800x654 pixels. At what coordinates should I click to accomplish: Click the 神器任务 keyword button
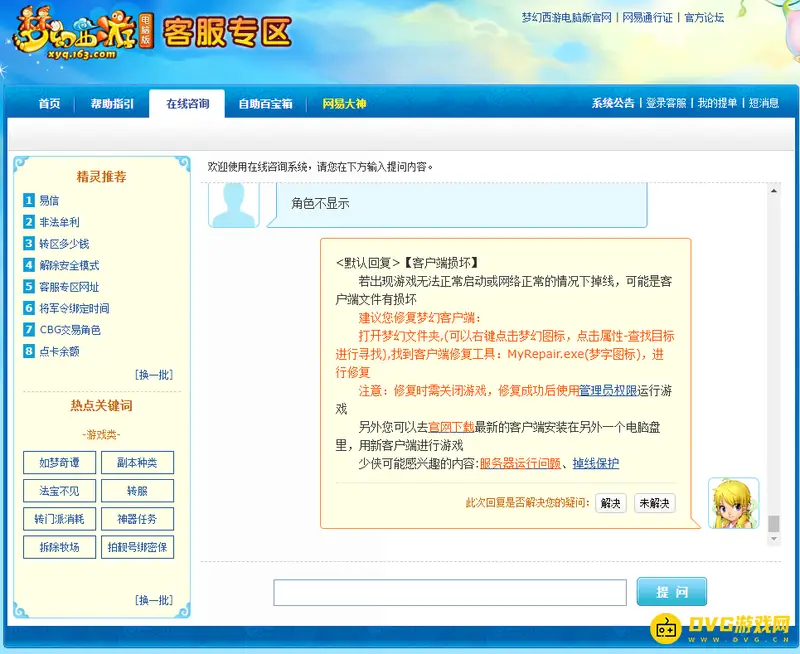pos(137,519)
